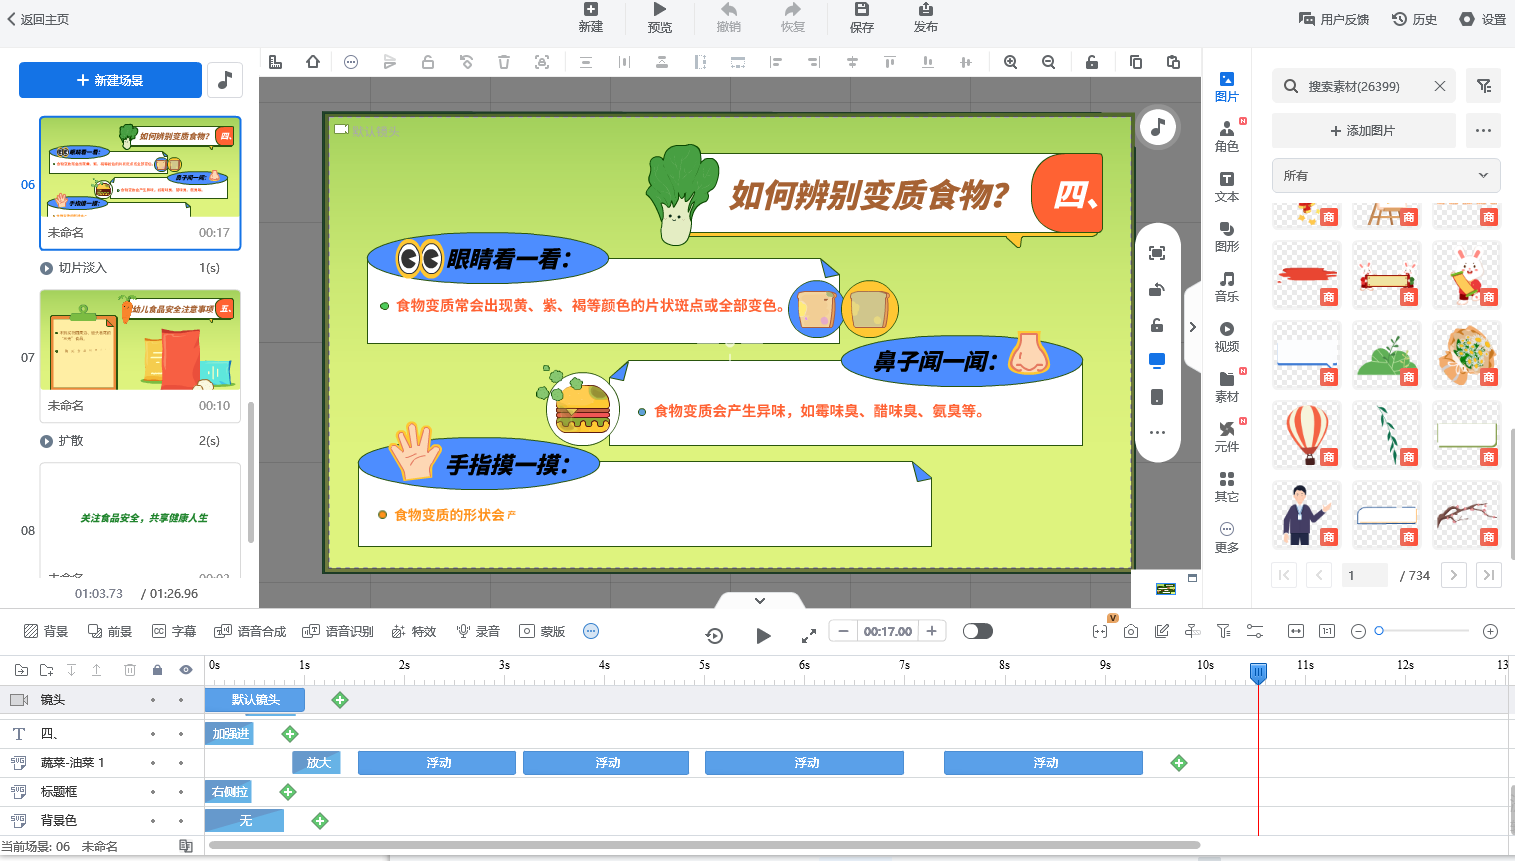
Task: Toggle first dot of 蔬菜-油菜 1 track
Action: tap(153, 763)
